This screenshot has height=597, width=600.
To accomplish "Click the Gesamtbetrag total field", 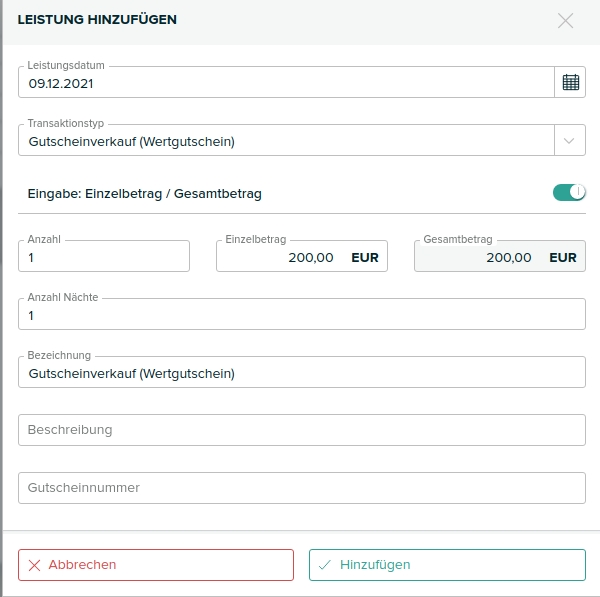I will click(480, 257).
